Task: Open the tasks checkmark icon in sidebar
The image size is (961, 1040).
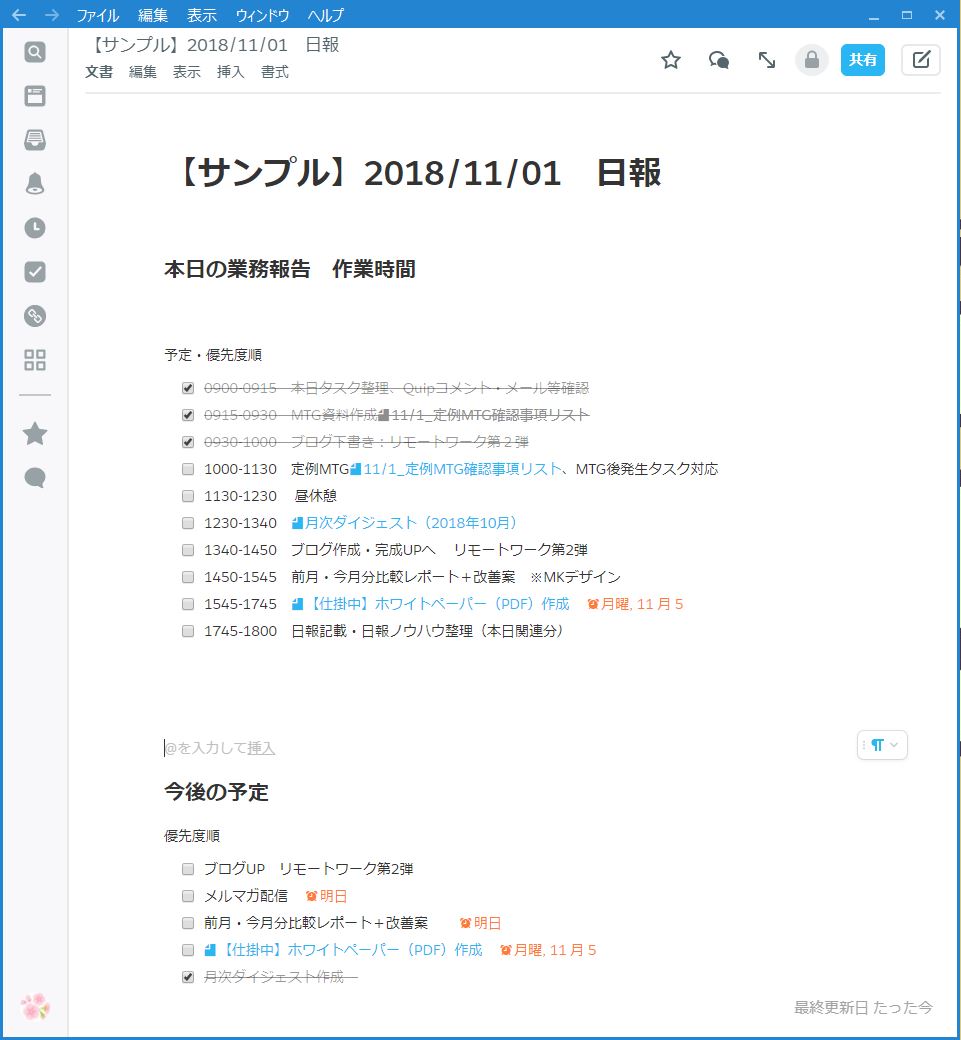Action: click(35, 272)
